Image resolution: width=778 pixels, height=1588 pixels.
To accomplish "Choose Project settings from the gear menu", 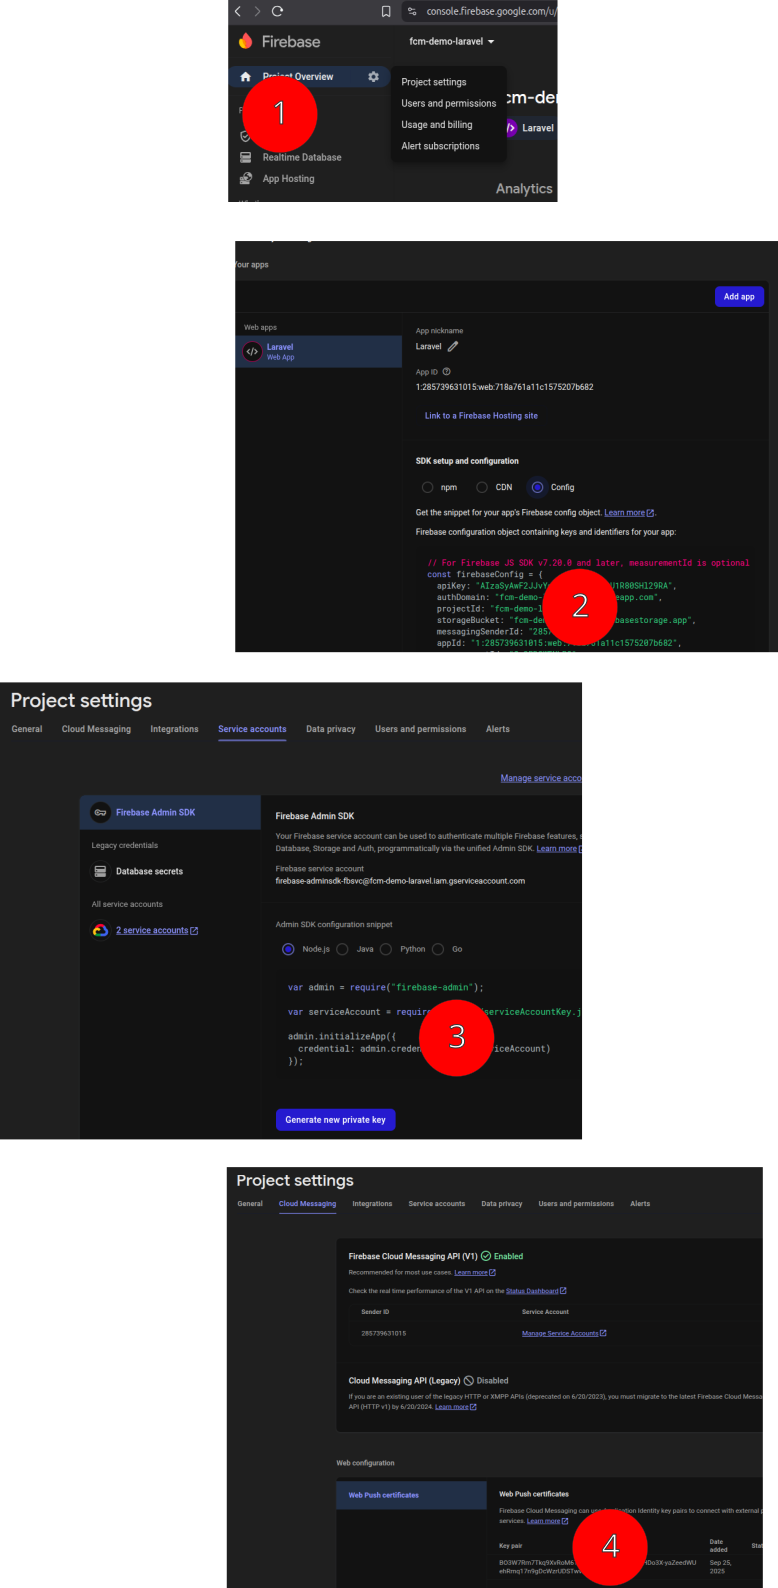I will [434, 82].
